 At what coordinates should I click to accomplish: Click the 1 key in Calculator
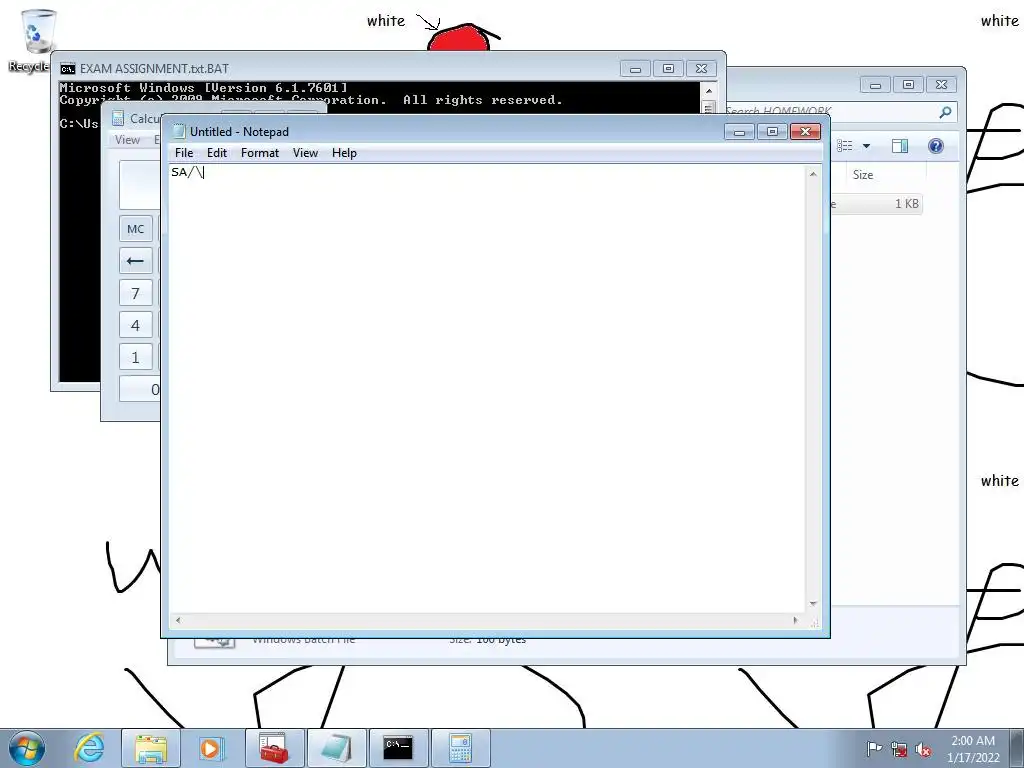pos(135,357)
